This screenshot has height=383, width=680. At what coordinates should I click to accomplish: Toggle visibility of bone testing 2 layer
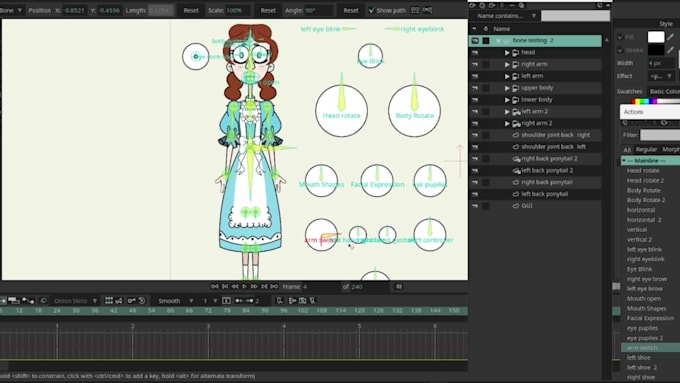(x=475, y=40)
